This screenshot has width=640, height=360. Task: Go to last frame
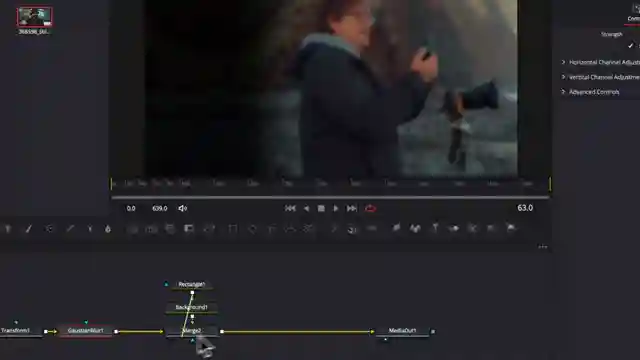351,209
